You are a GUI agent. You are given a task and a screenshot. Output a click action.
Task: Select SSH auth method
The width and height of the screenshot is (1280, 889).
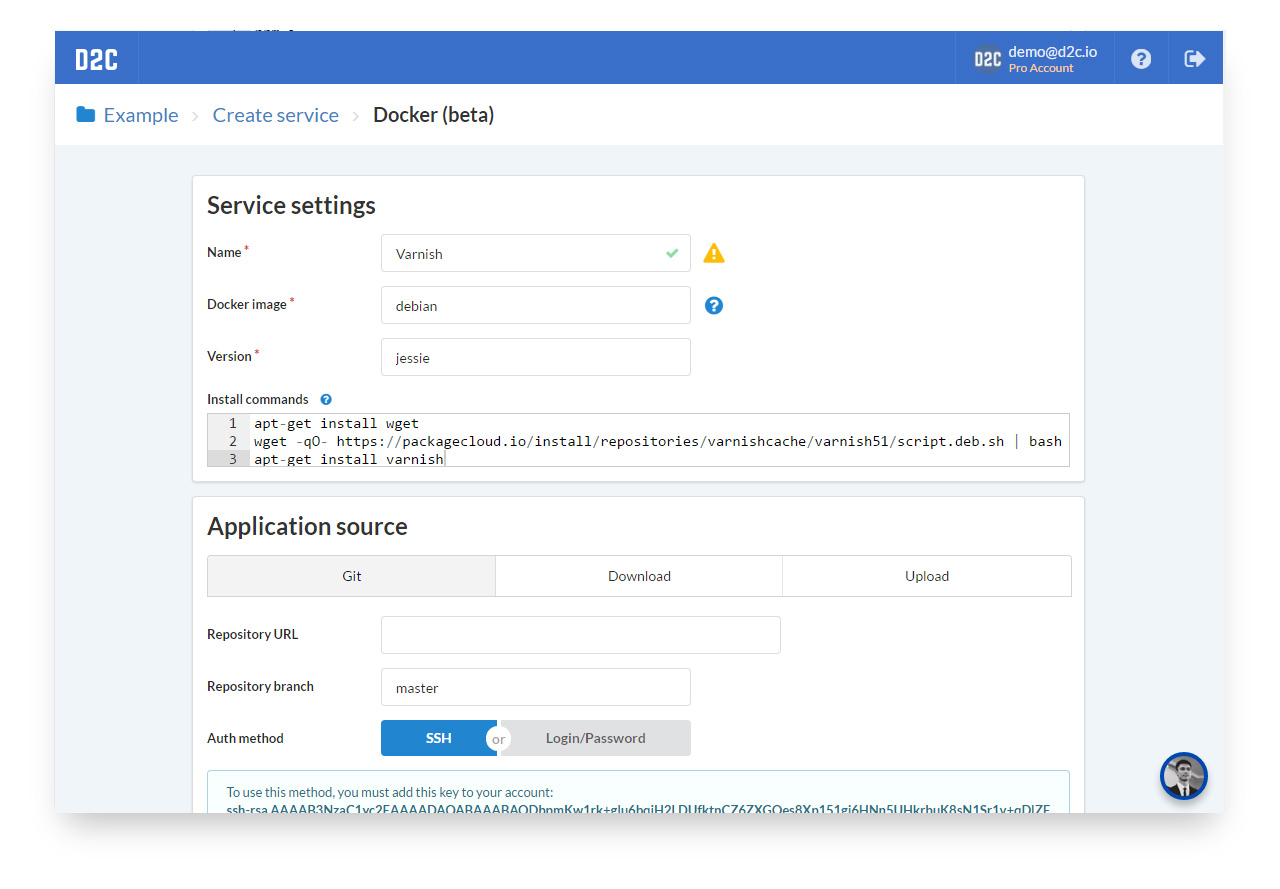pyautogui.click(x=438, y=738)
